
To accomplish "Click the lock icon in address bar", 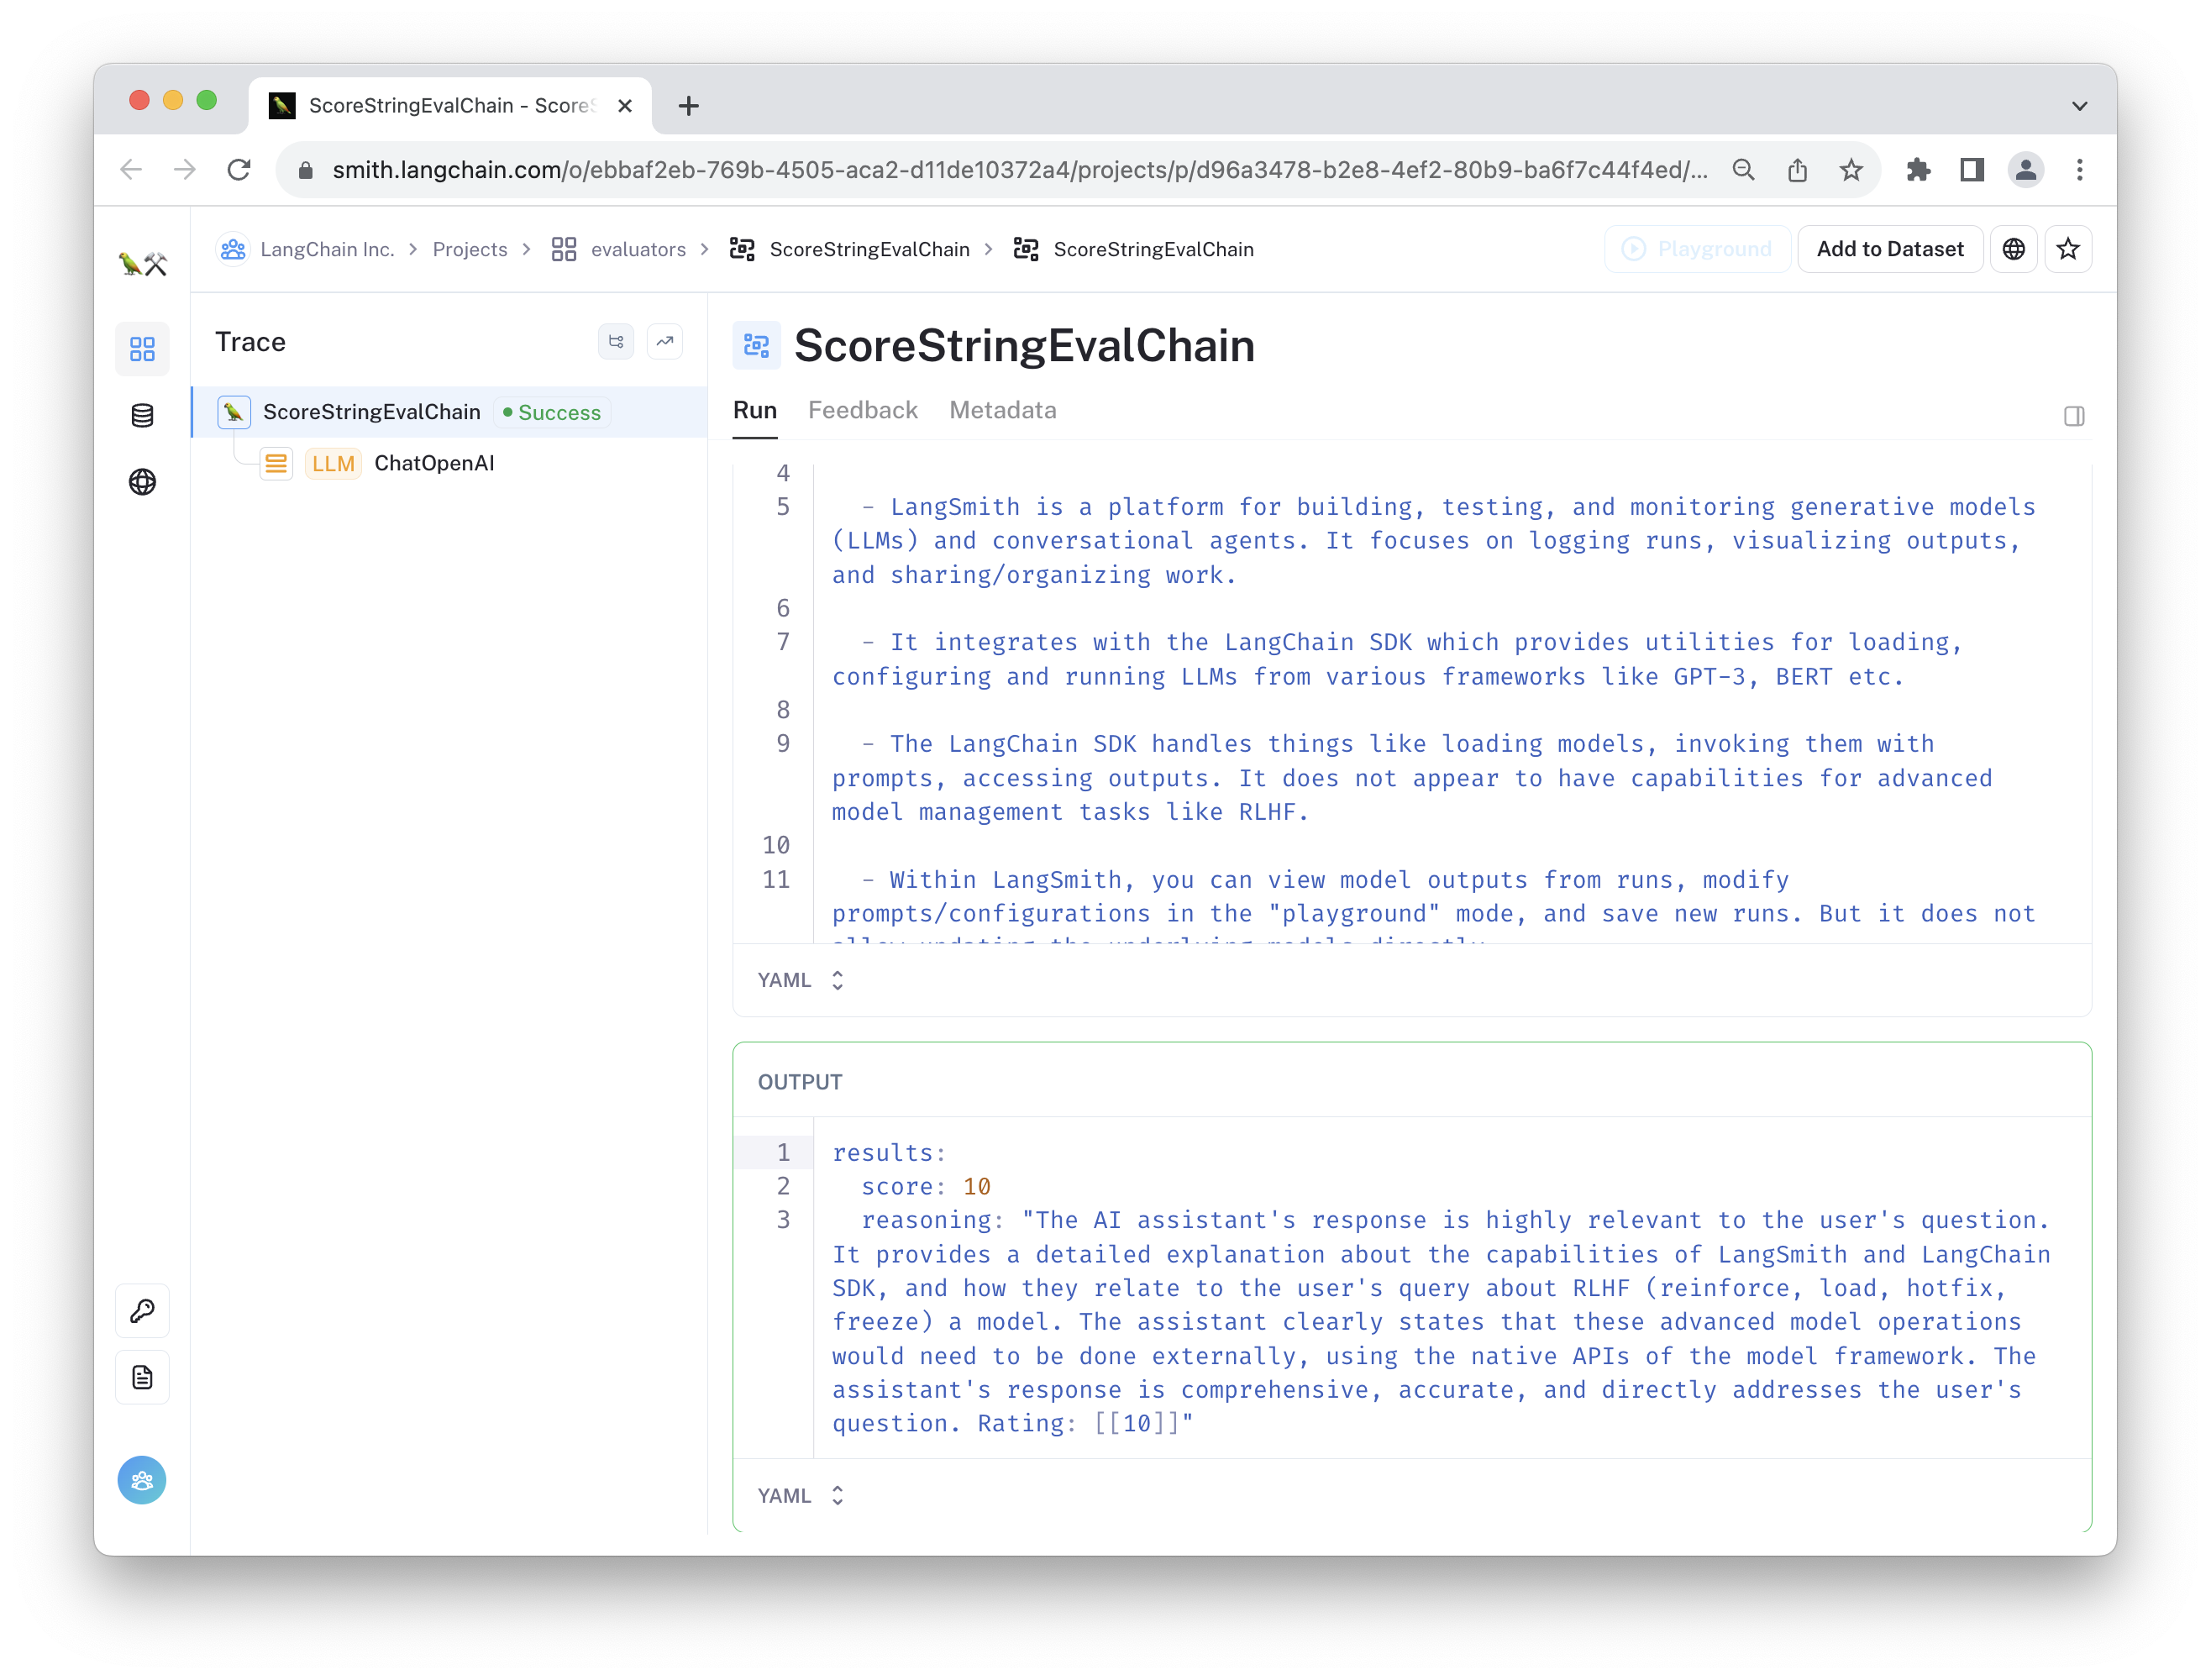I will tap(306, 171).
